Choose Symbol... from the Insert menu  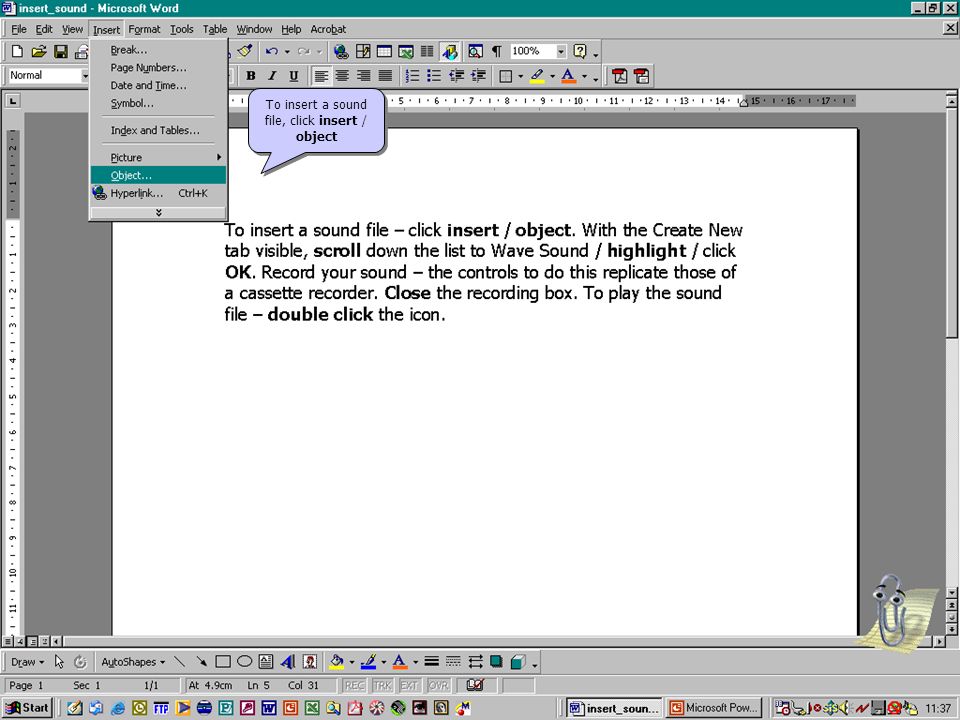coord(159,103)
